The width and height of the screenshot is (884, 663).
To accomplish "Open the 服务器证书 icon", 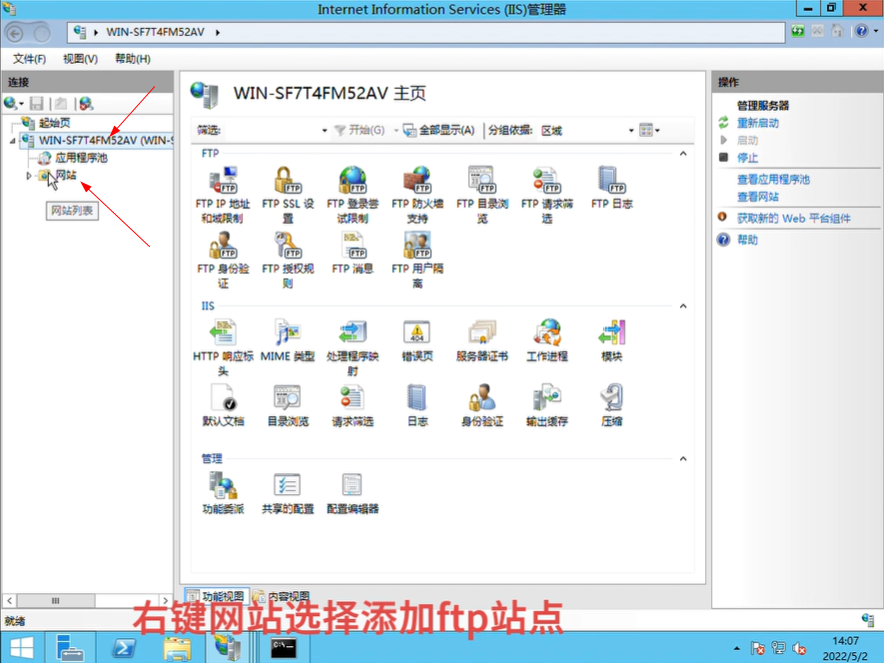I will (482, 340).
